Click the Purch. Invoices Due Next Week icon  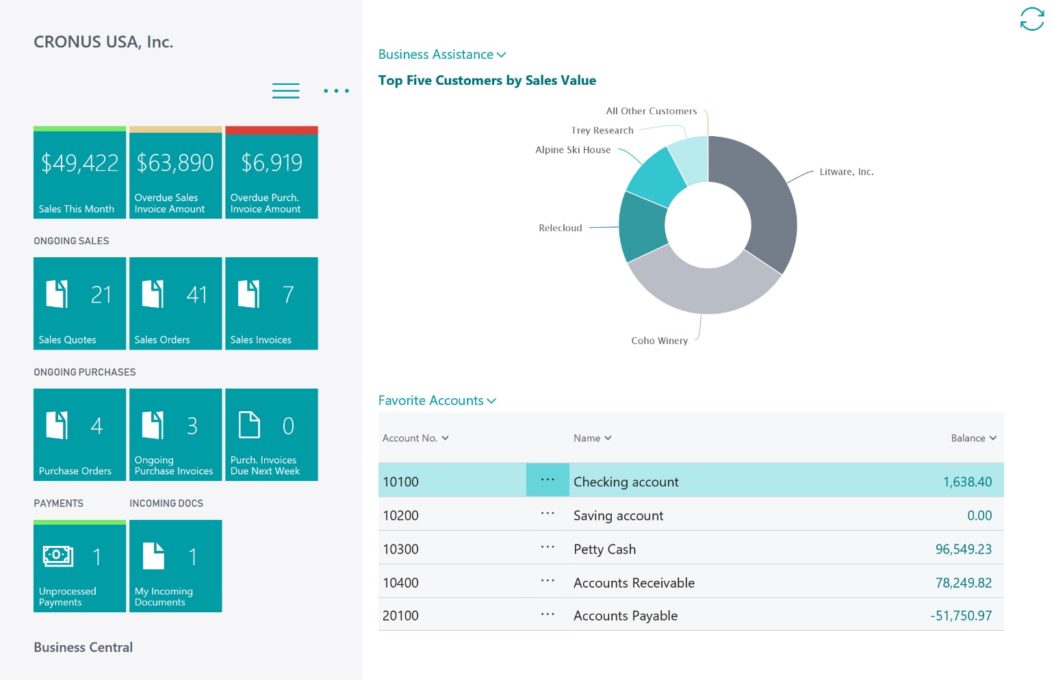point(249,425)
